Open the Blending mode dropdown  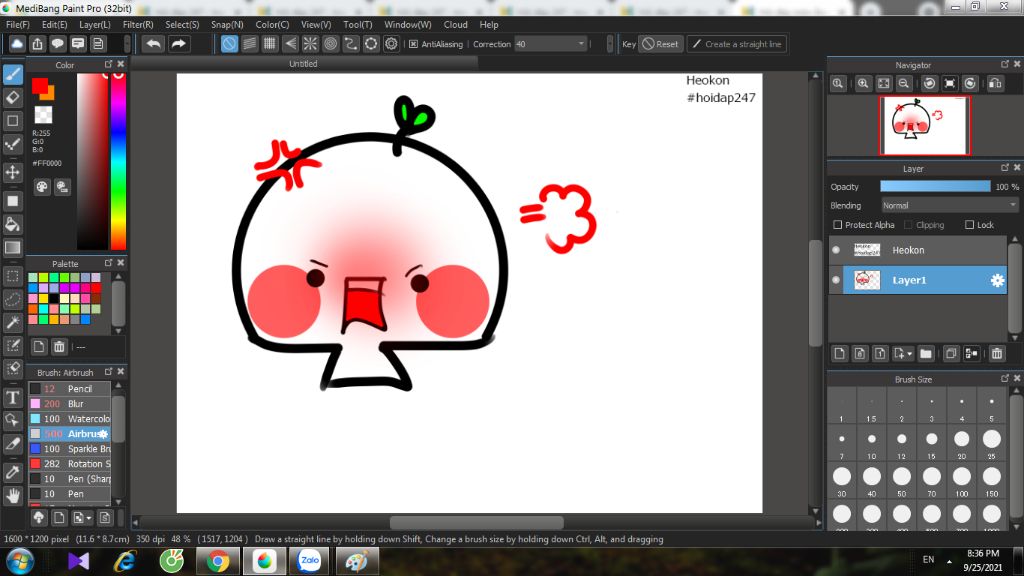click(x=949, y=205)
